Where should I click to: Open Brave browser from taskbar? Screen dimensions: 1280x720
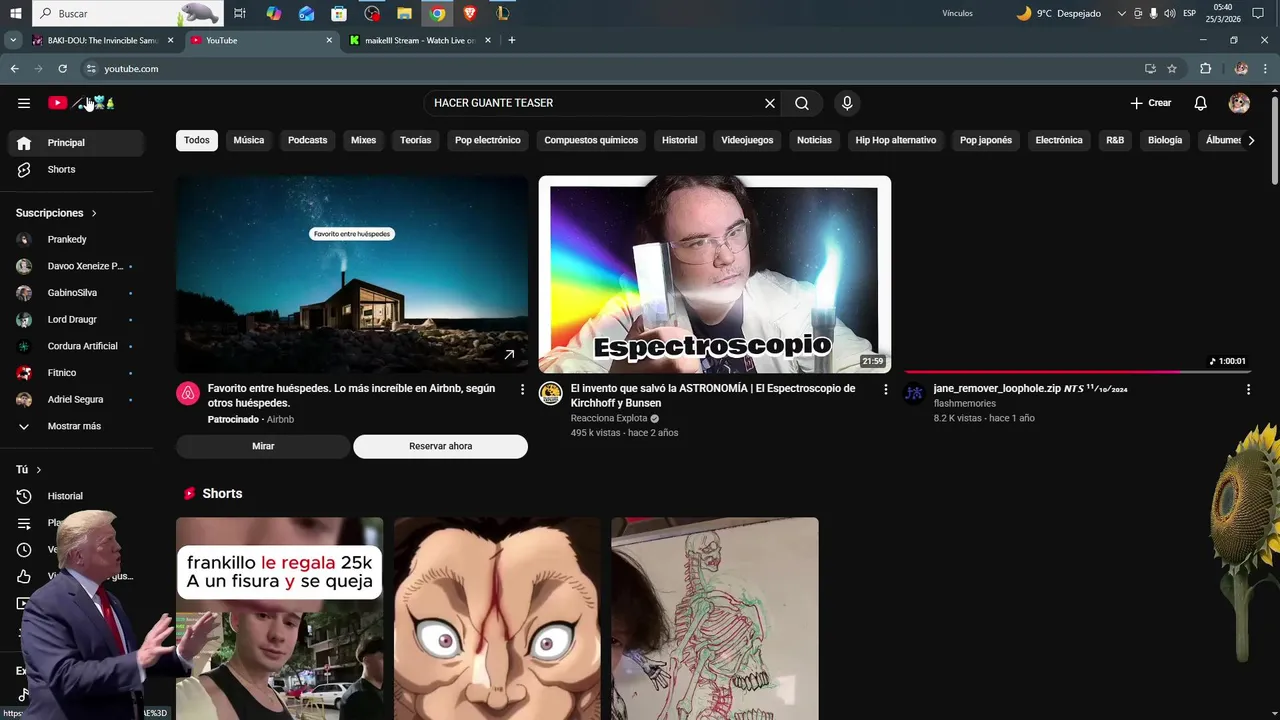pos(470,13)
